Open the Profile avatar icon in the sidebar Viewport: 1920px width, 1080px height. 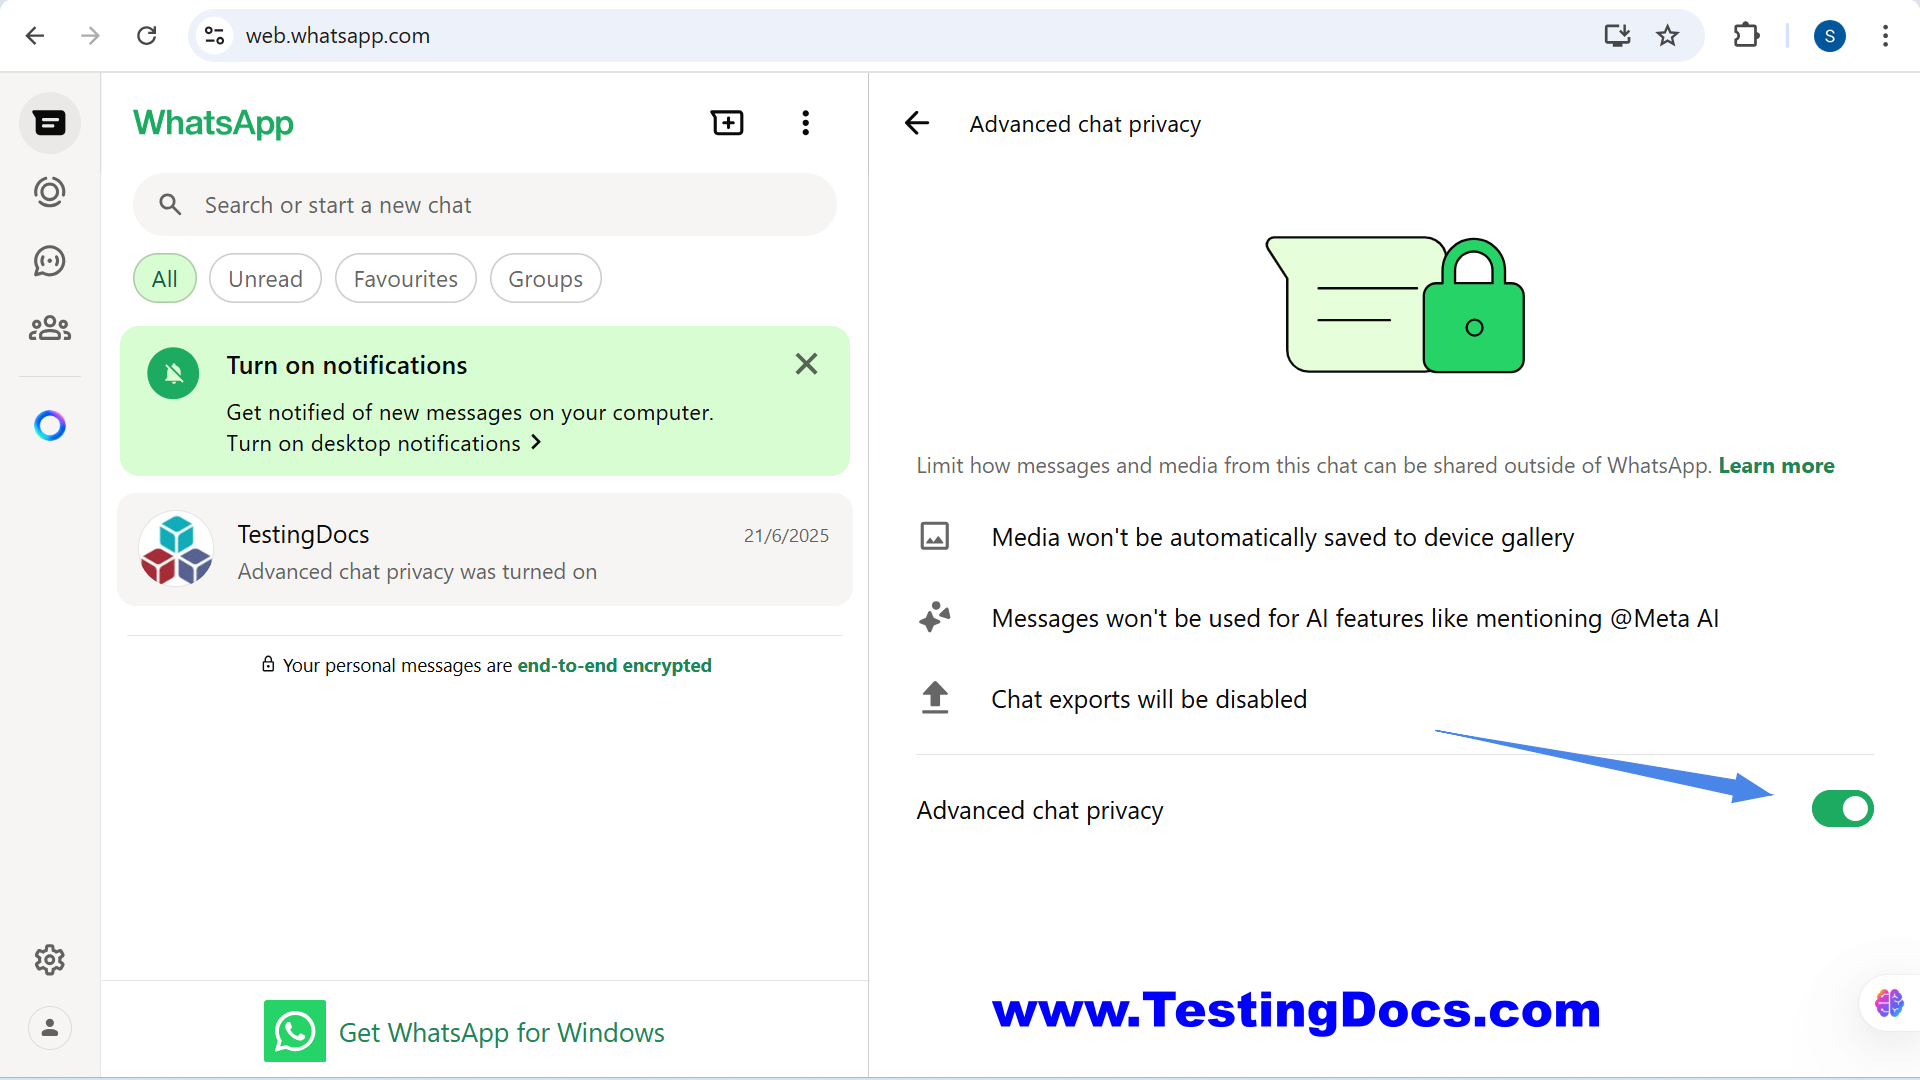coord(50,1028)
